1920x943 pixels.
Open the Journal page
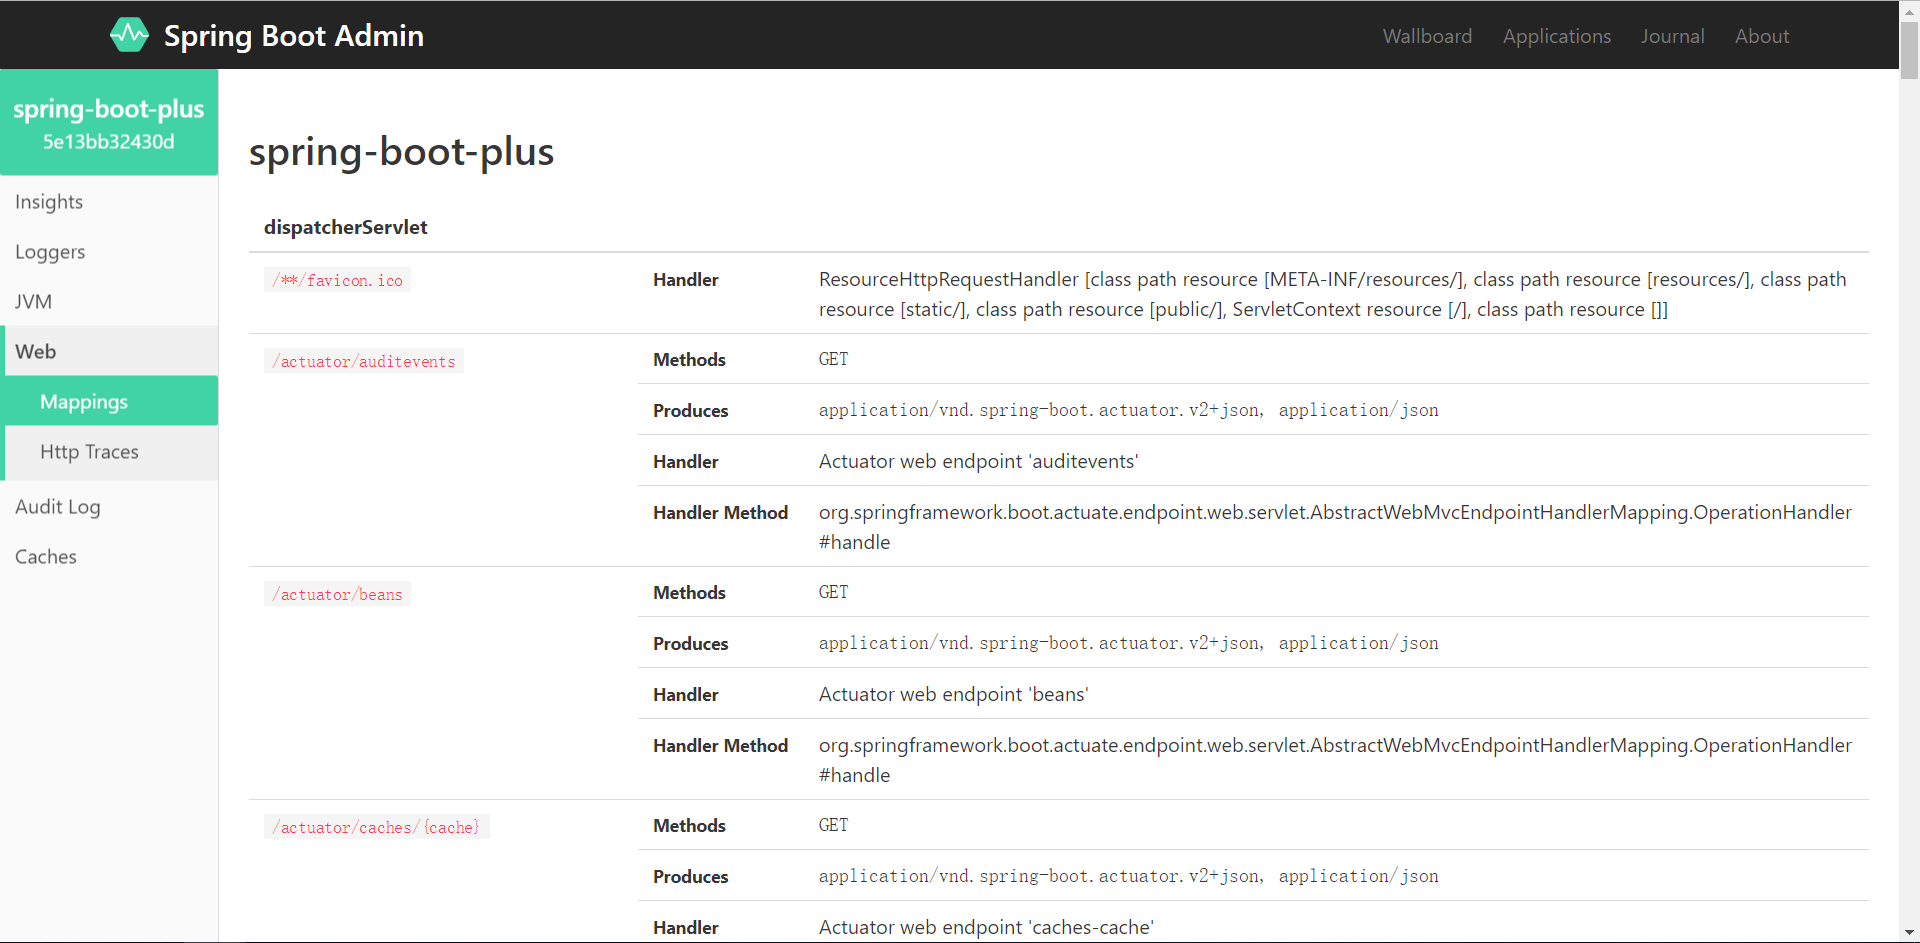(1672, 36)
